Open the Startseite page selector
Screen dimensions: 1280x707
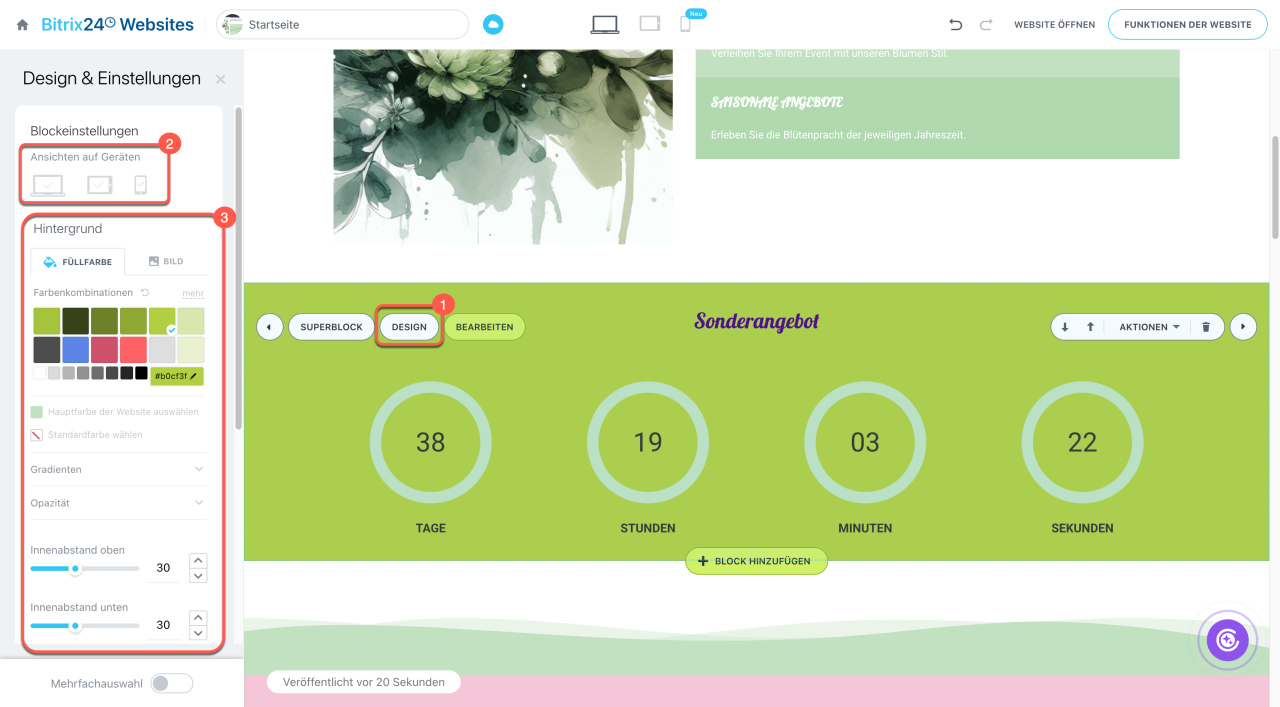[x=343, y=24]
